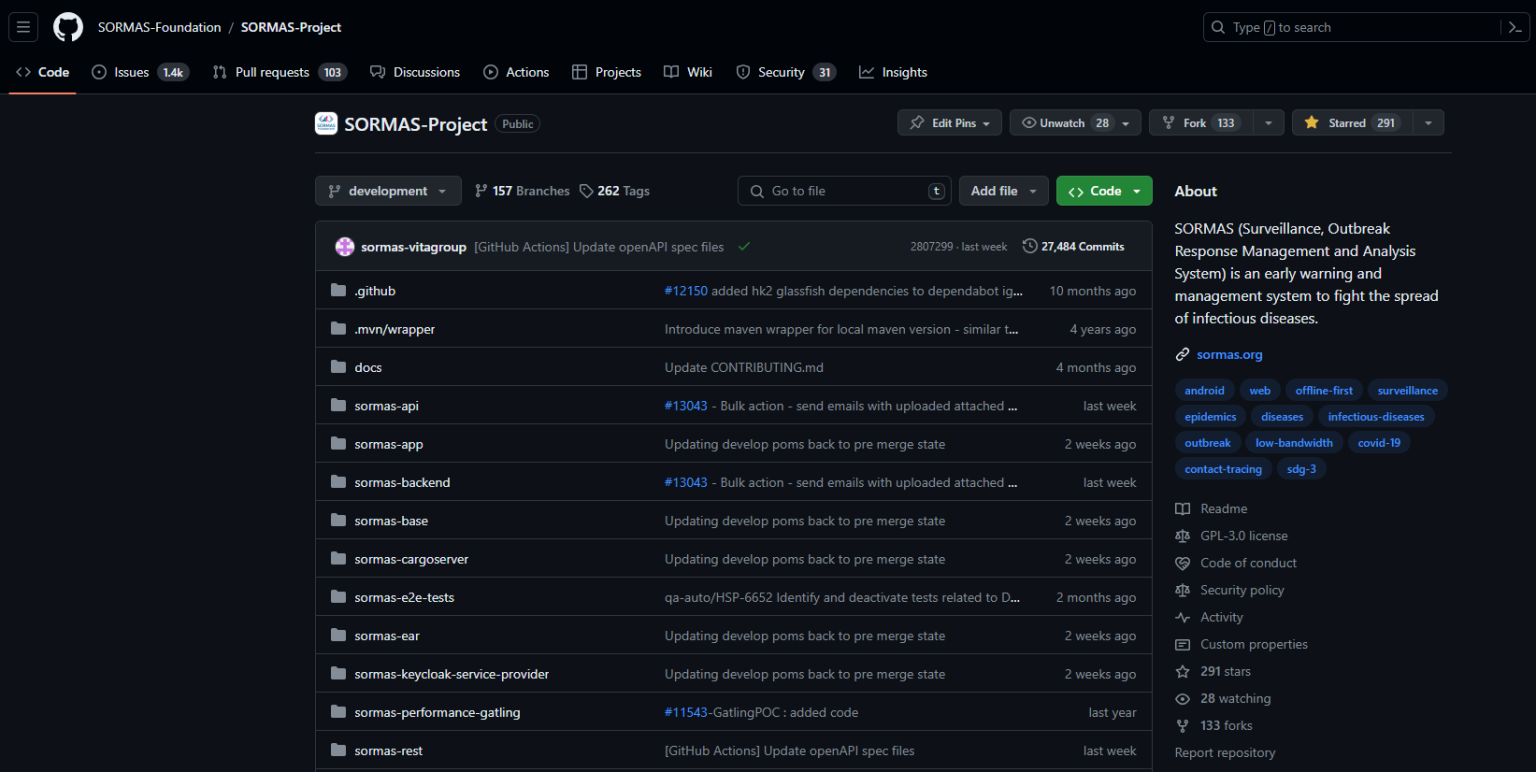Open the Pull requests tab
Viewport: 1536px width, 772px height.
[x=279, y=72]
